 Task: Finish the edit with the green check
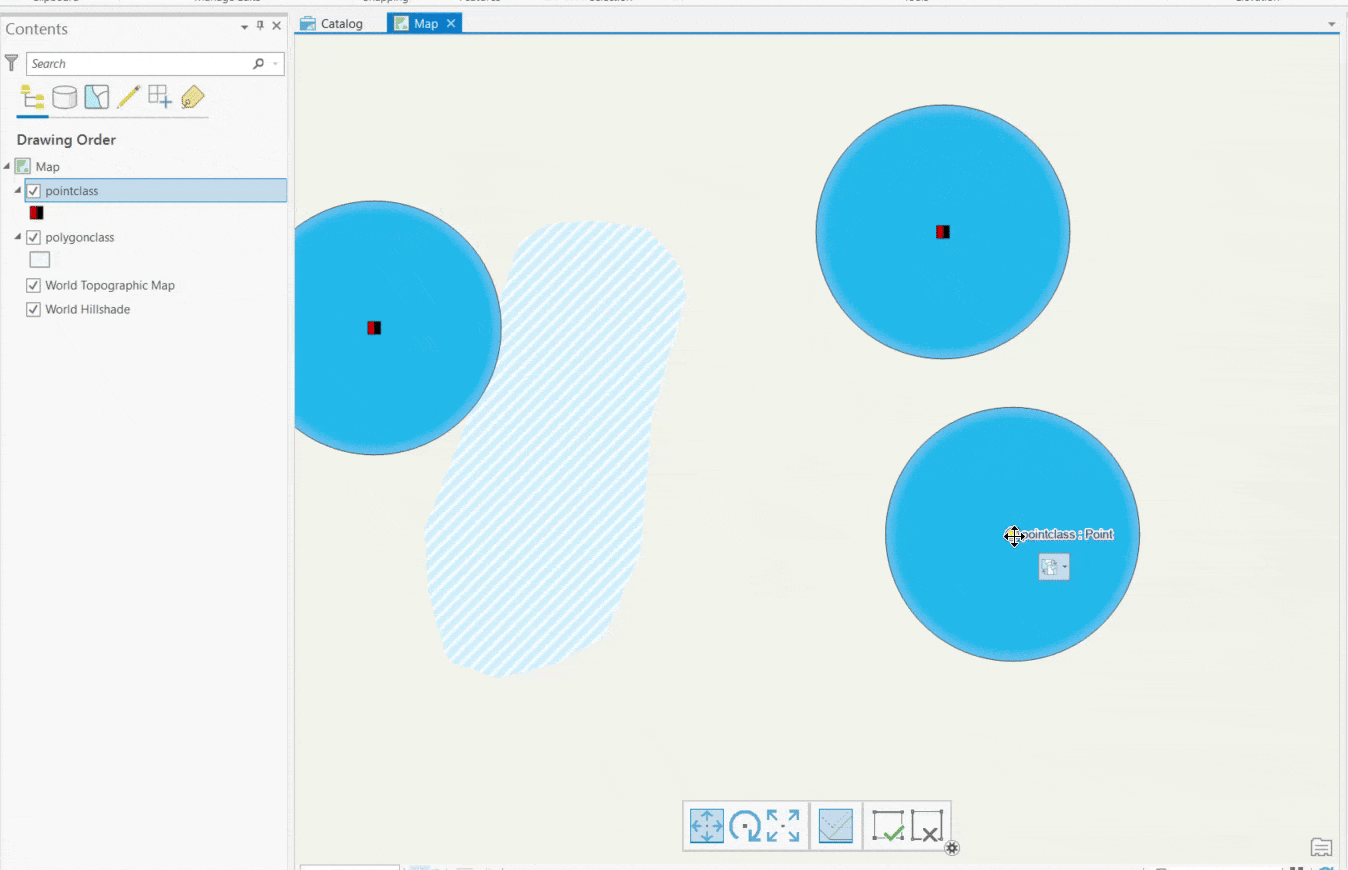coord(888,826)
